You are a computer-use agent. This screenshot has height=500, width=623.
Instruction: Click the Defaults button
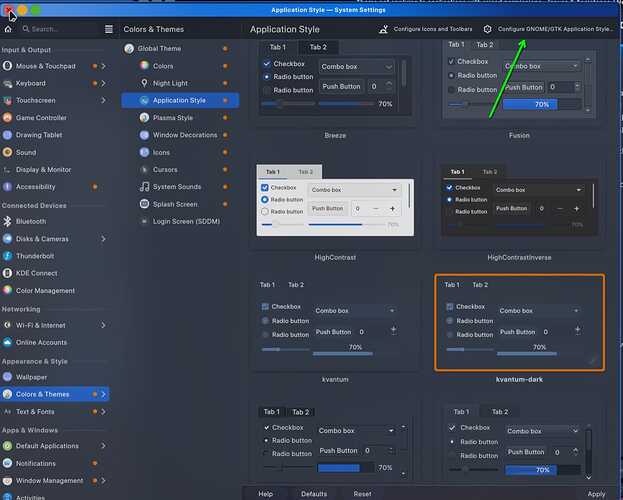[314, 494]
